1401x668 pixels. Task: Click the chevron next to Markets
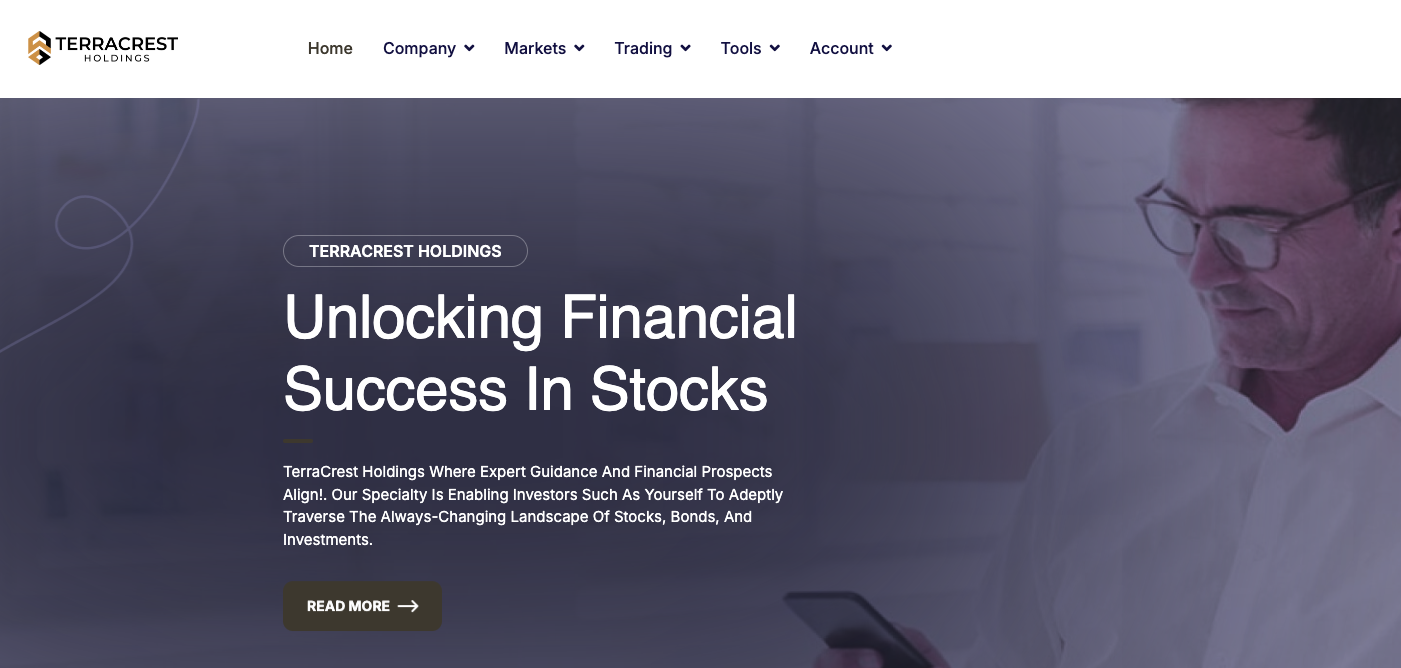pos(579,48)
